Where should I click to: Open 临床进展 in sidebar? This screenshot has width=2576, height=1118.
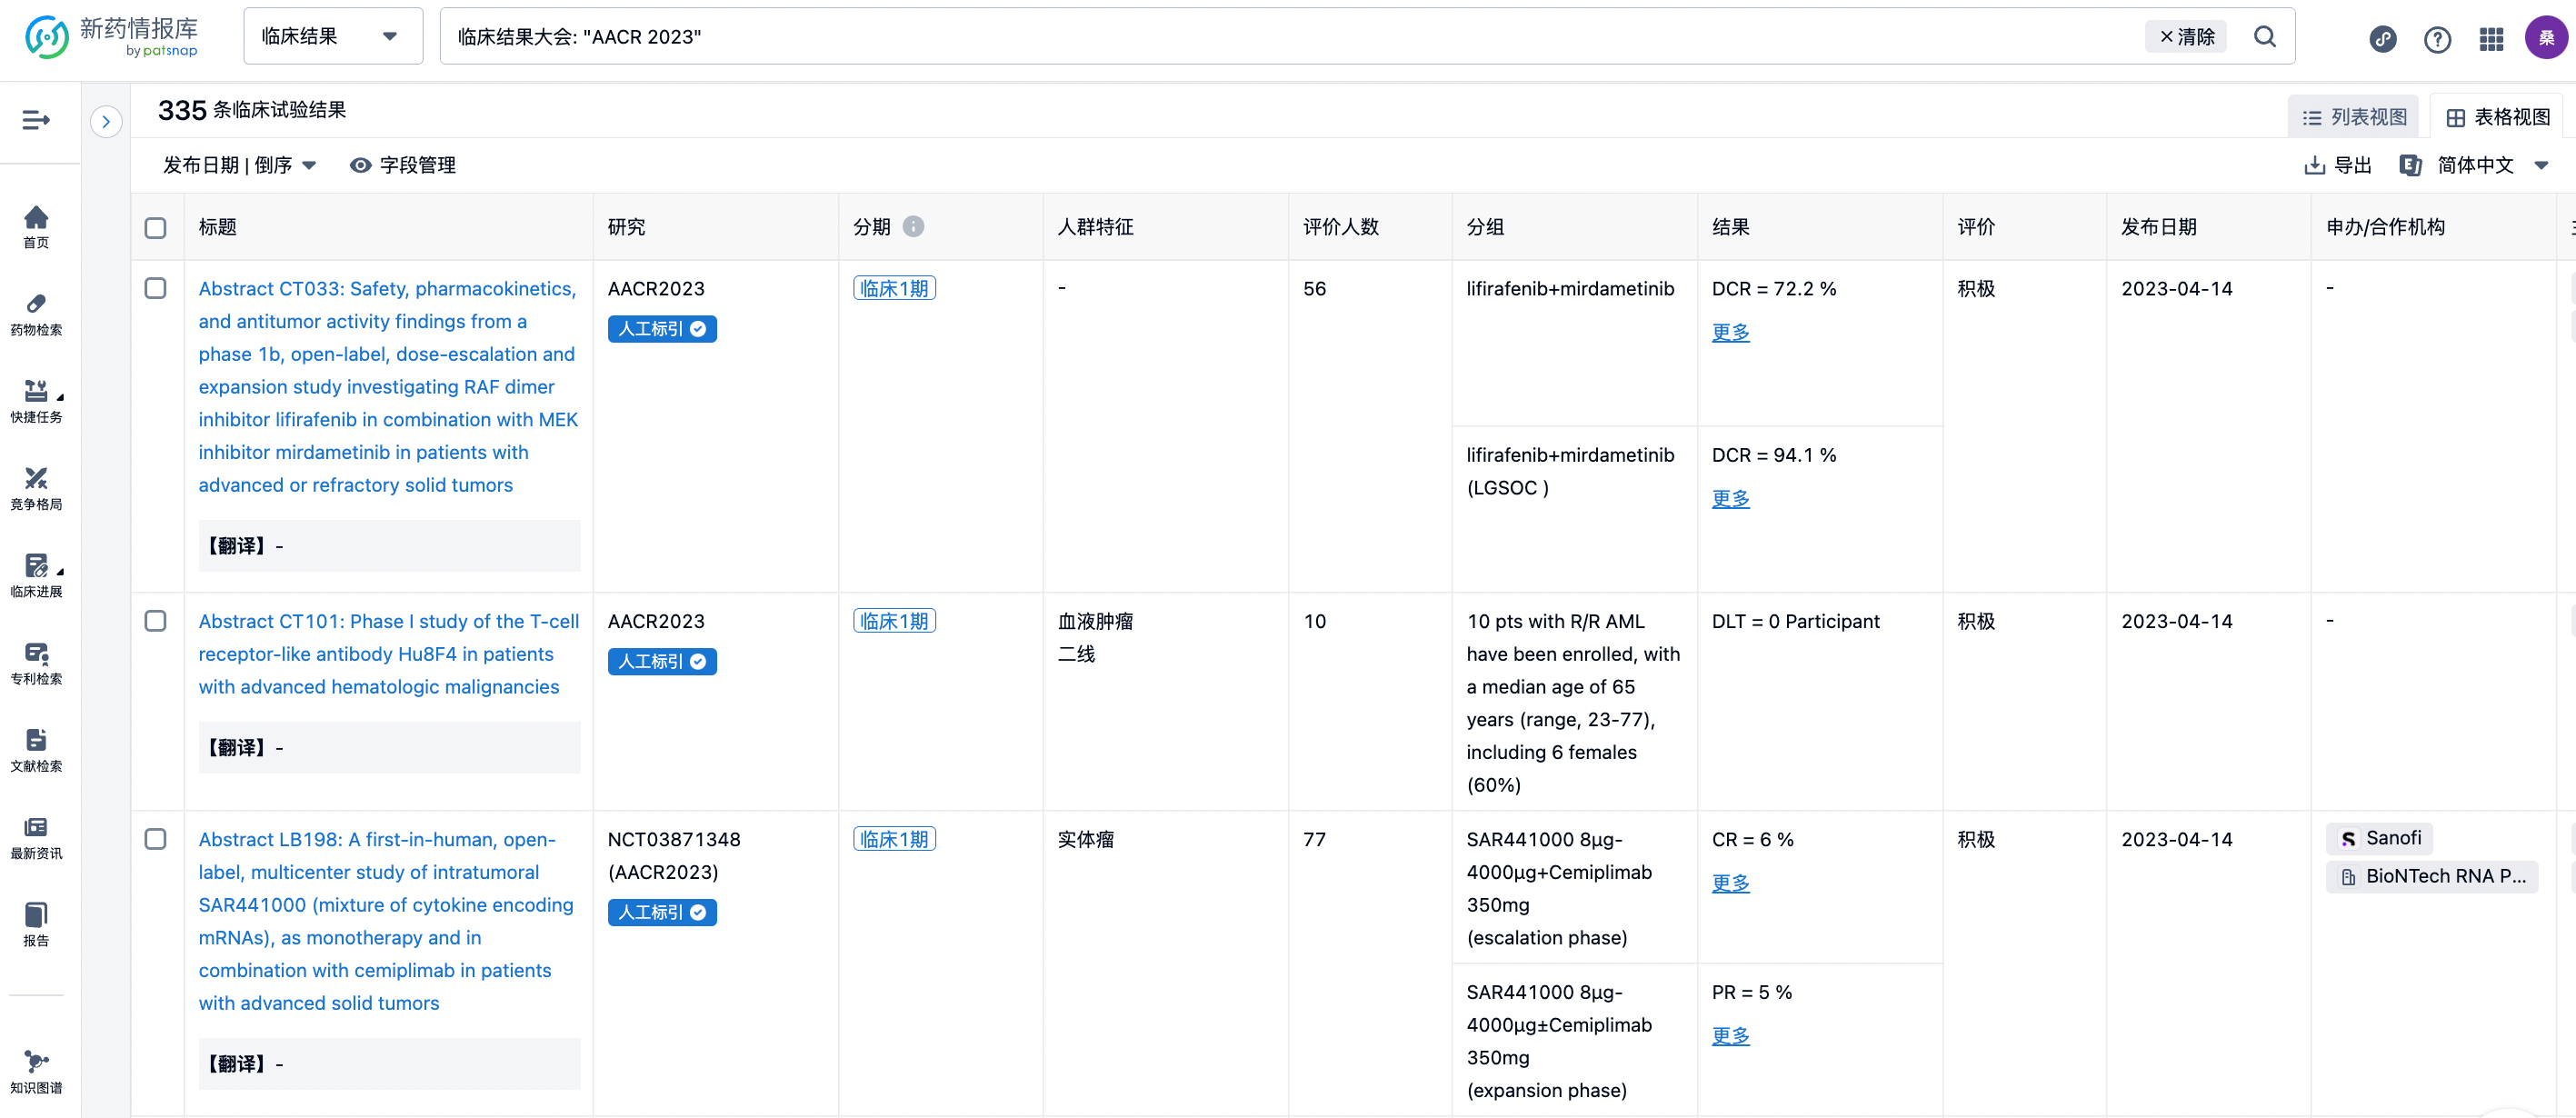click(36, 575)
